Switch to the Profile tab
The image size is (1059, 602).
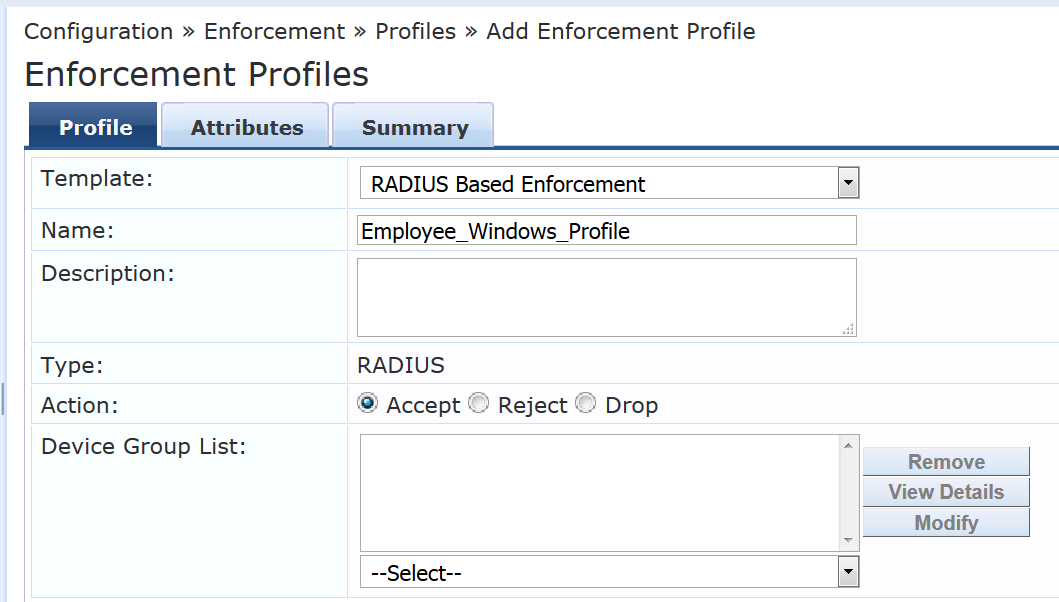[x=95, y=127]
